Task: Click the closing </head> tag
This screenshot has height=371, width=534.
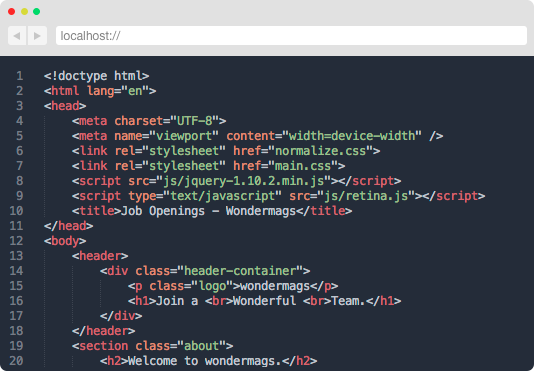Action: (x=68, y=226)
